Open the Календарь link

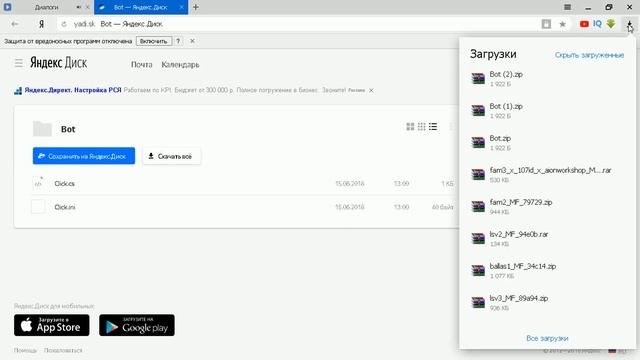point(180,64)
